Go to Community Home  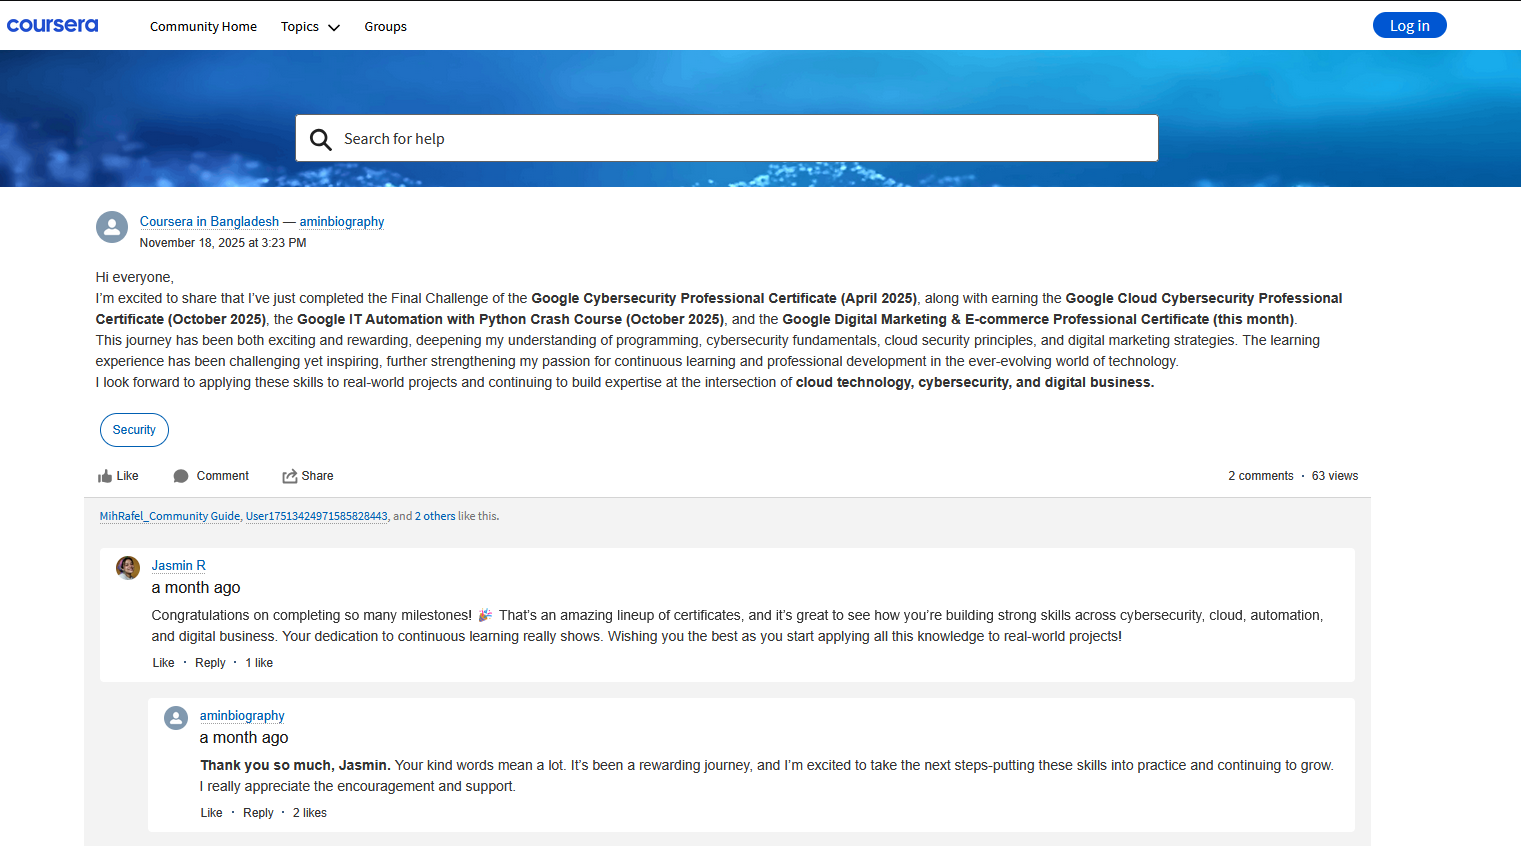203,27
